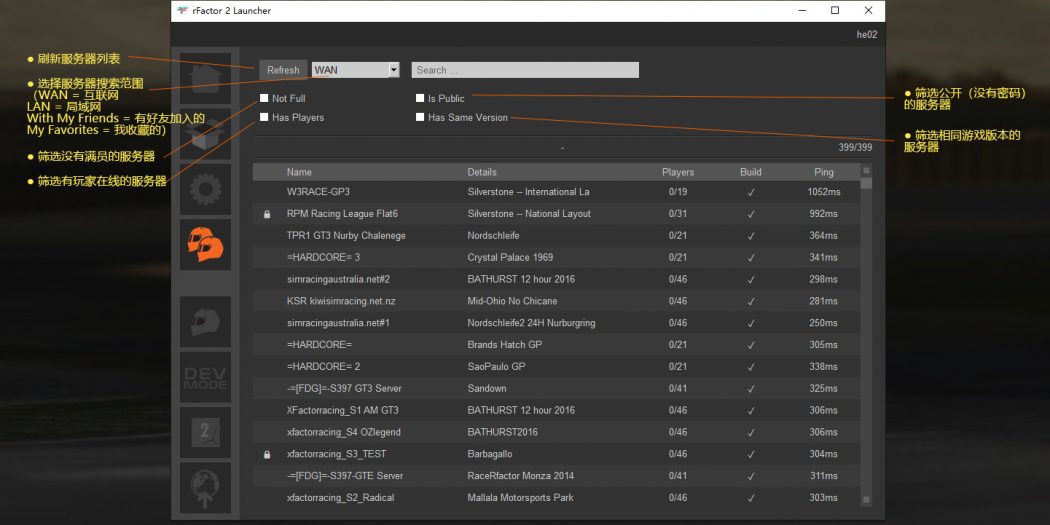
Task: Open single player helmet icon
Action: 206,322
